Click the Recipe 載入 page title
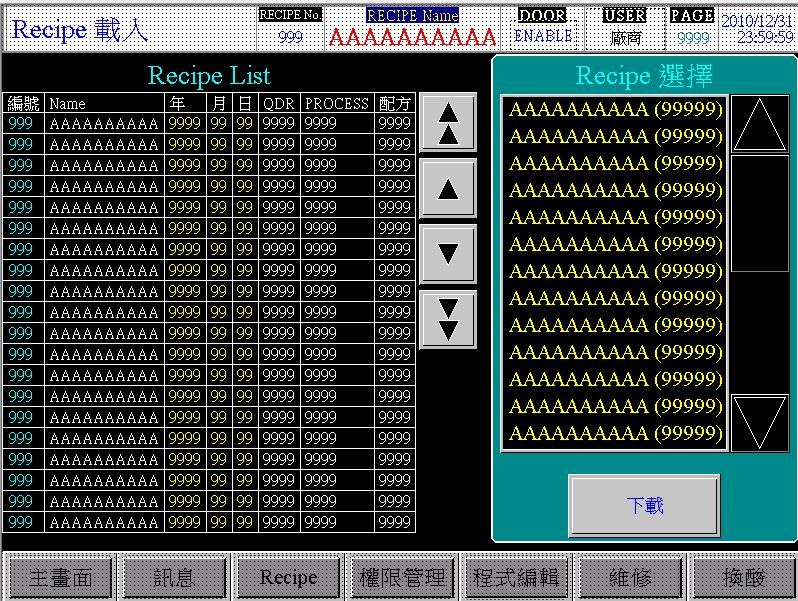Viewport: 798px width, 601px height. coord(80,30)
